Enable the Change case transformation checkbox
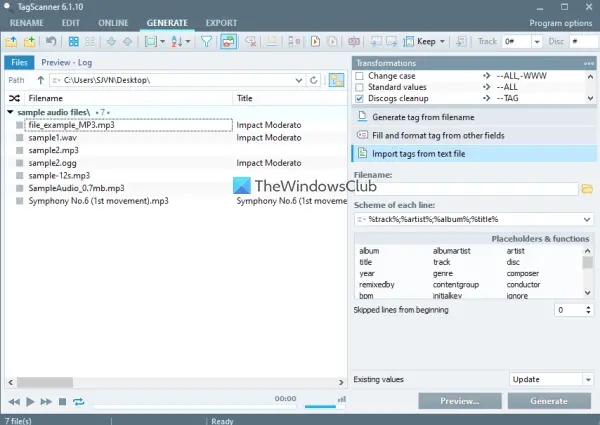Image resolution: width=600 pixels, height=425 pixels. click(x=359, y=76)
